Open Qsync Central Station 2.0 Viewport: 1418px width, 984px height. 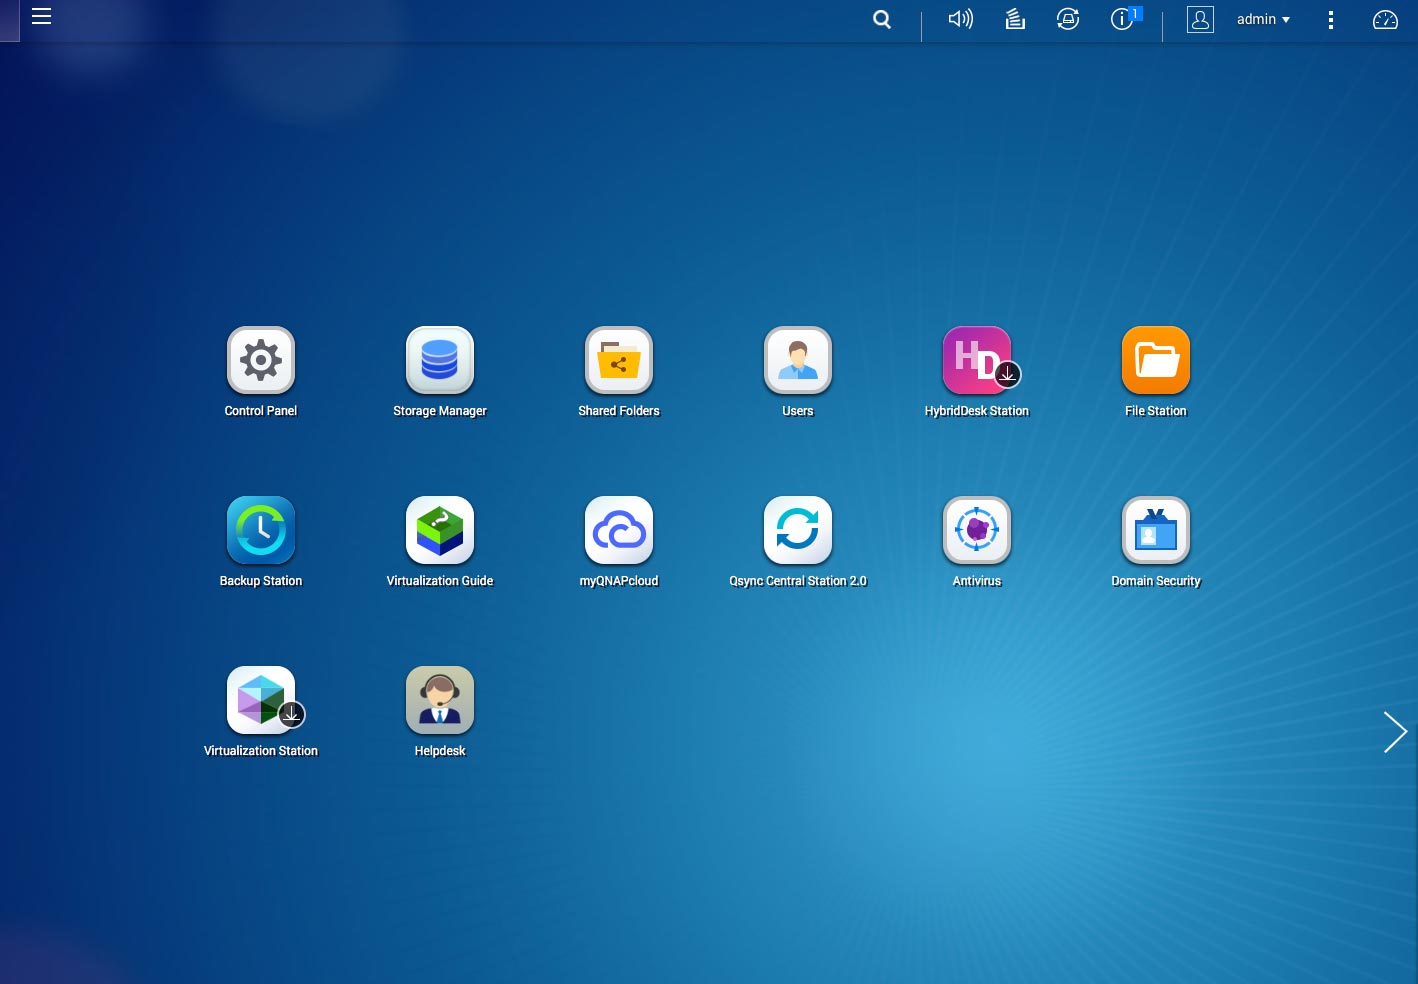[798, 531]
